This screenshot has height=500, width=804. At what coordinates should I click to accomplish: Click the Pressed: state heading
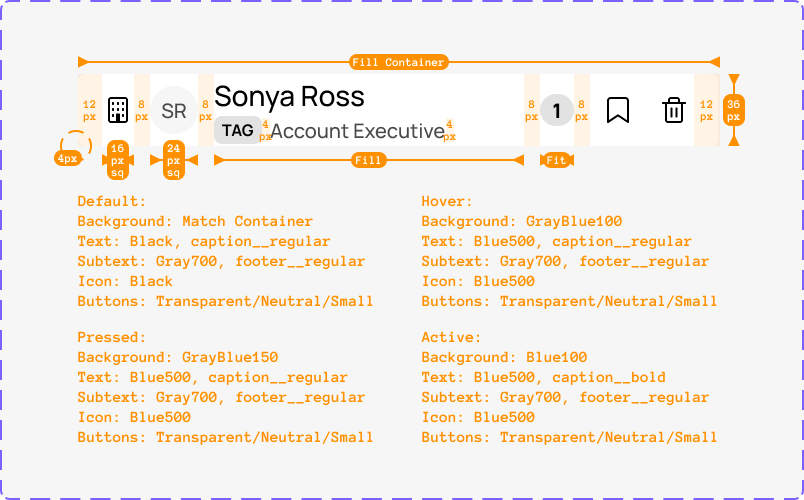(112, 337)
